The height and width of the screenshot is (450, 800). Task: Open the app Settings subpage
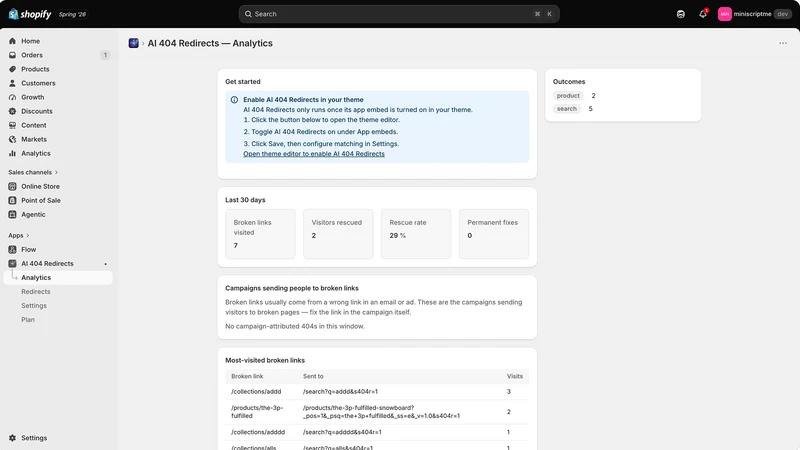click(x=34, y=306)
